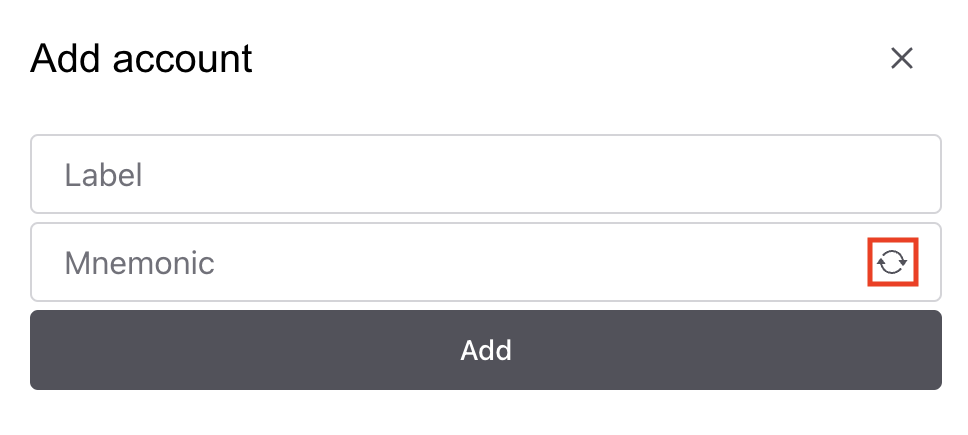Image resolution: width=968 pixels, height=435 pixels.
Task: Regenerate a random mnemonic phrase
Action: [x=892, y=263]
